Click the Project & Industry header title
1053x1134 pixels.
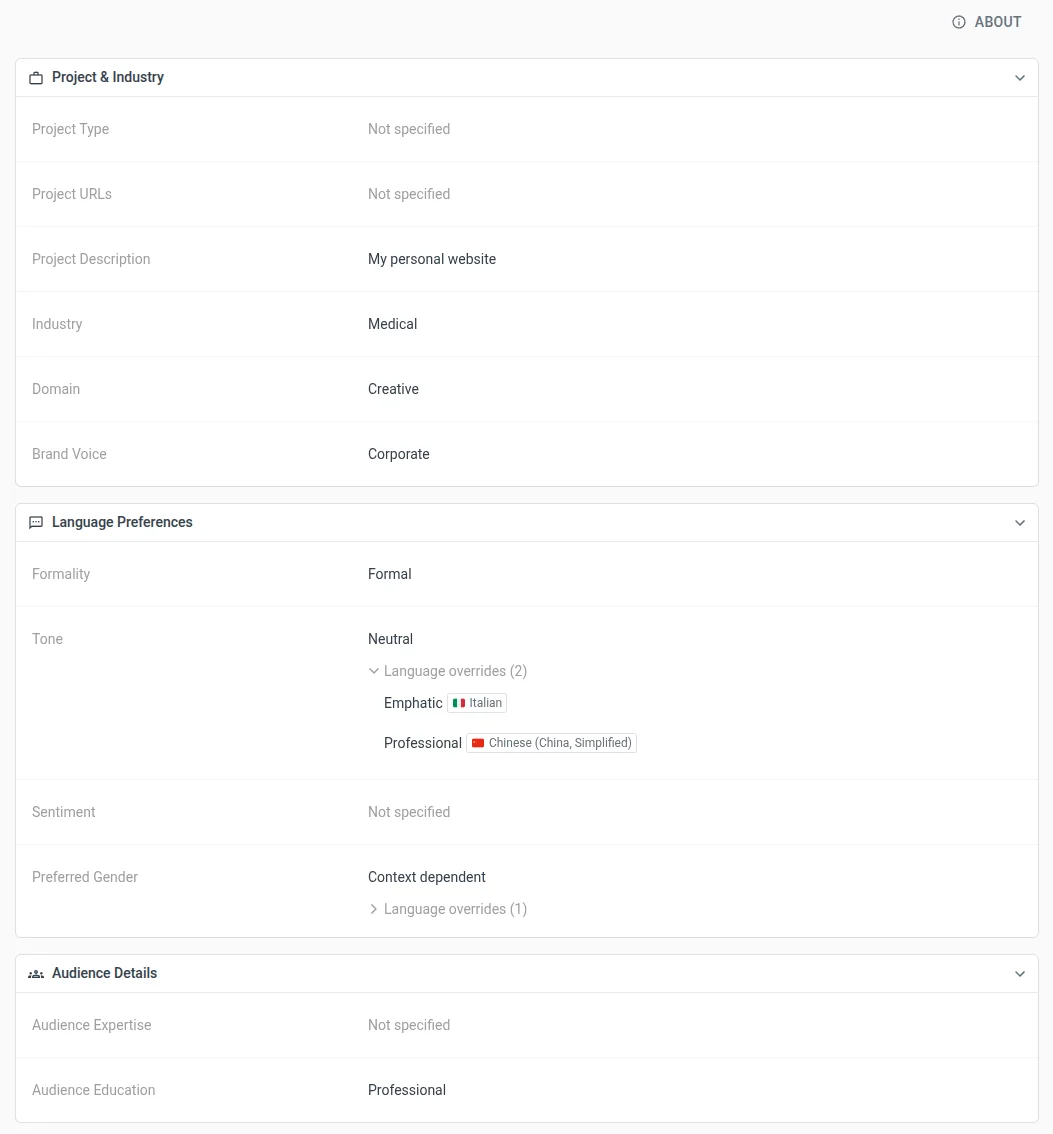pos(108,77)
